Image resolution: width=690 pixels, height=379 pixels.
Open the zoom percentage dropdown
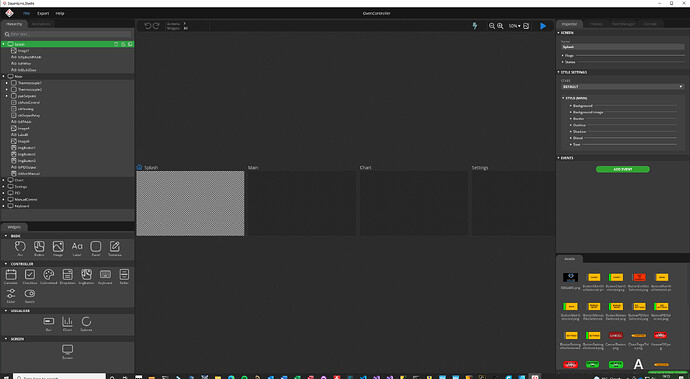click(x=514, y=26)
